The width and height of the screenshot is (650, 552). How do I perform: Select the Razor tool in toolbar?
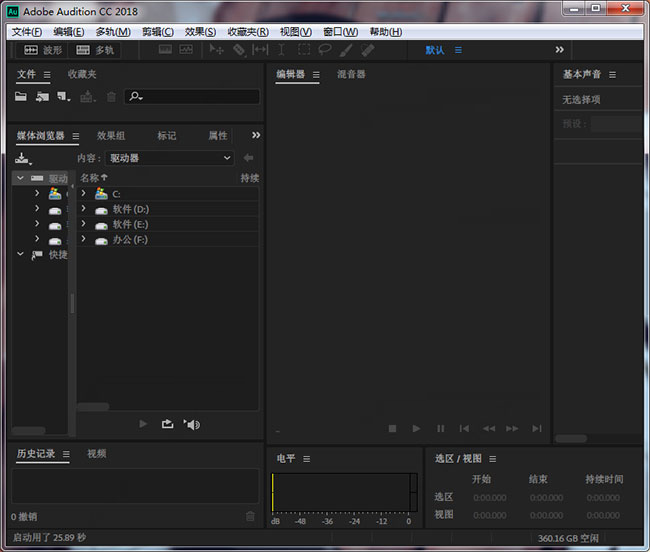[x=239, y=49]
